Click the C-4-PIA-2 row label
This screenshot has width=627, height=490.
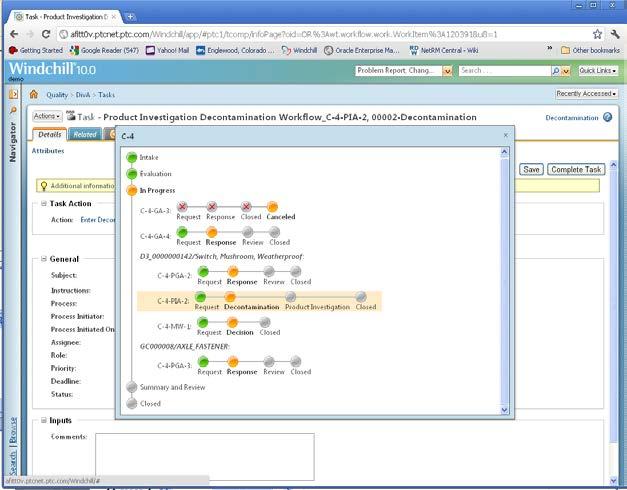point(173,301)
